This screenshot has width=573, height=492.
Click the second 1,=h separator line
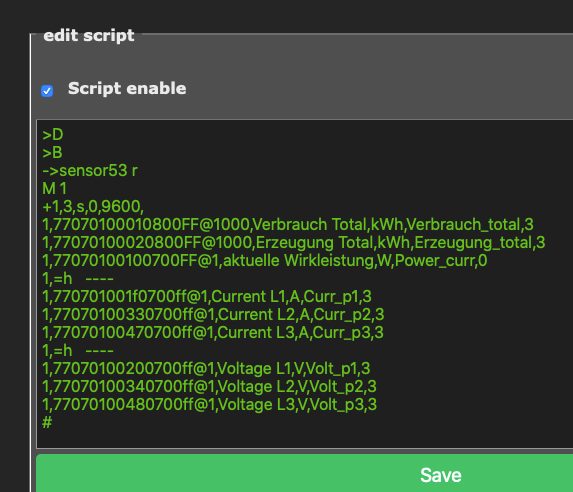point(78,351)
